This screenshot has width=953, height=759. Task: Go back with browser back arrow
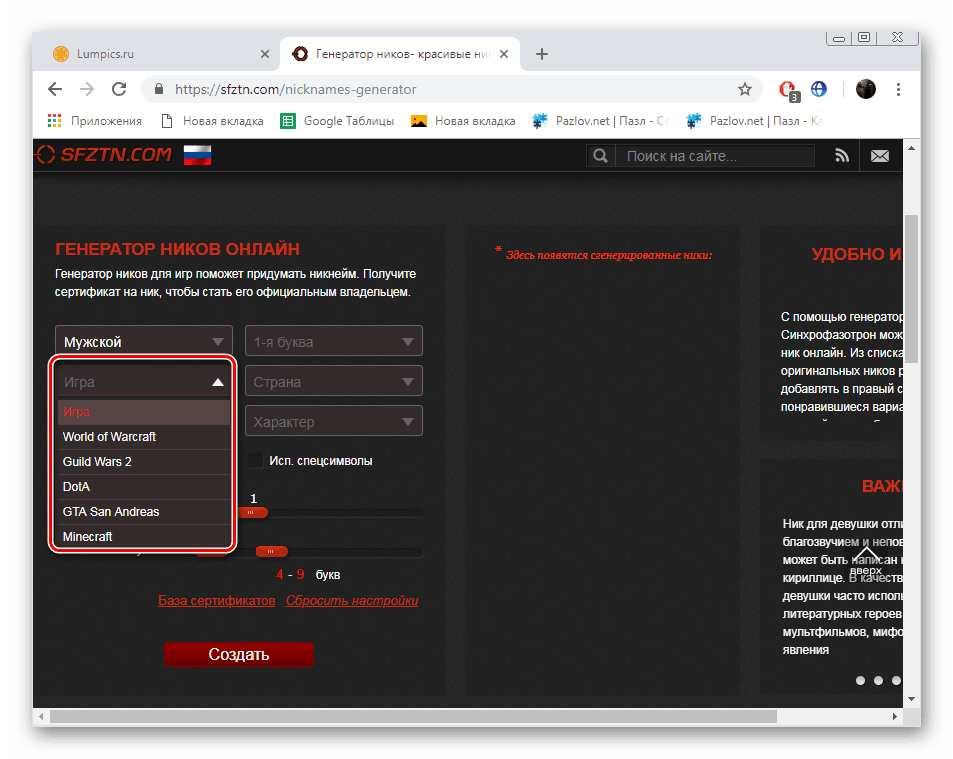coord(55,89)
